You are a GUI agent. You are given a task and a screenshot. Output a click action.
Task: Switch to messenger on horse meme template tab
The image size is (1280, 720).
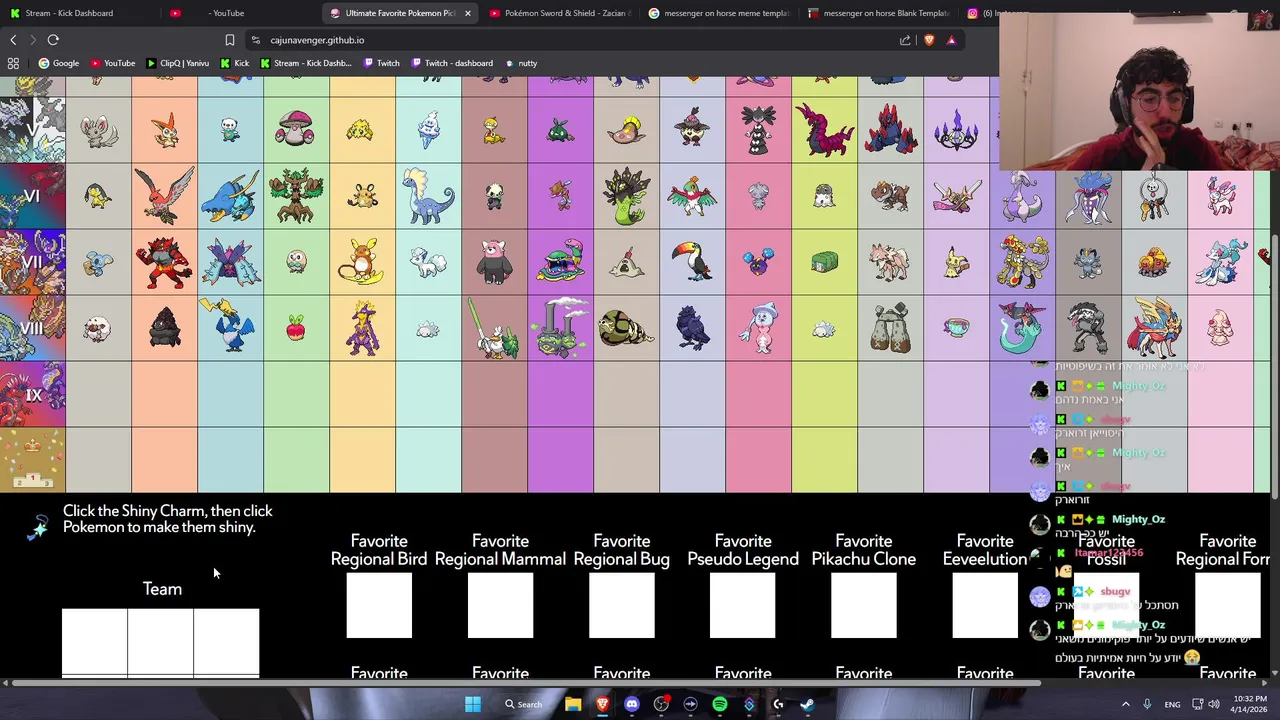click(718, 13)
